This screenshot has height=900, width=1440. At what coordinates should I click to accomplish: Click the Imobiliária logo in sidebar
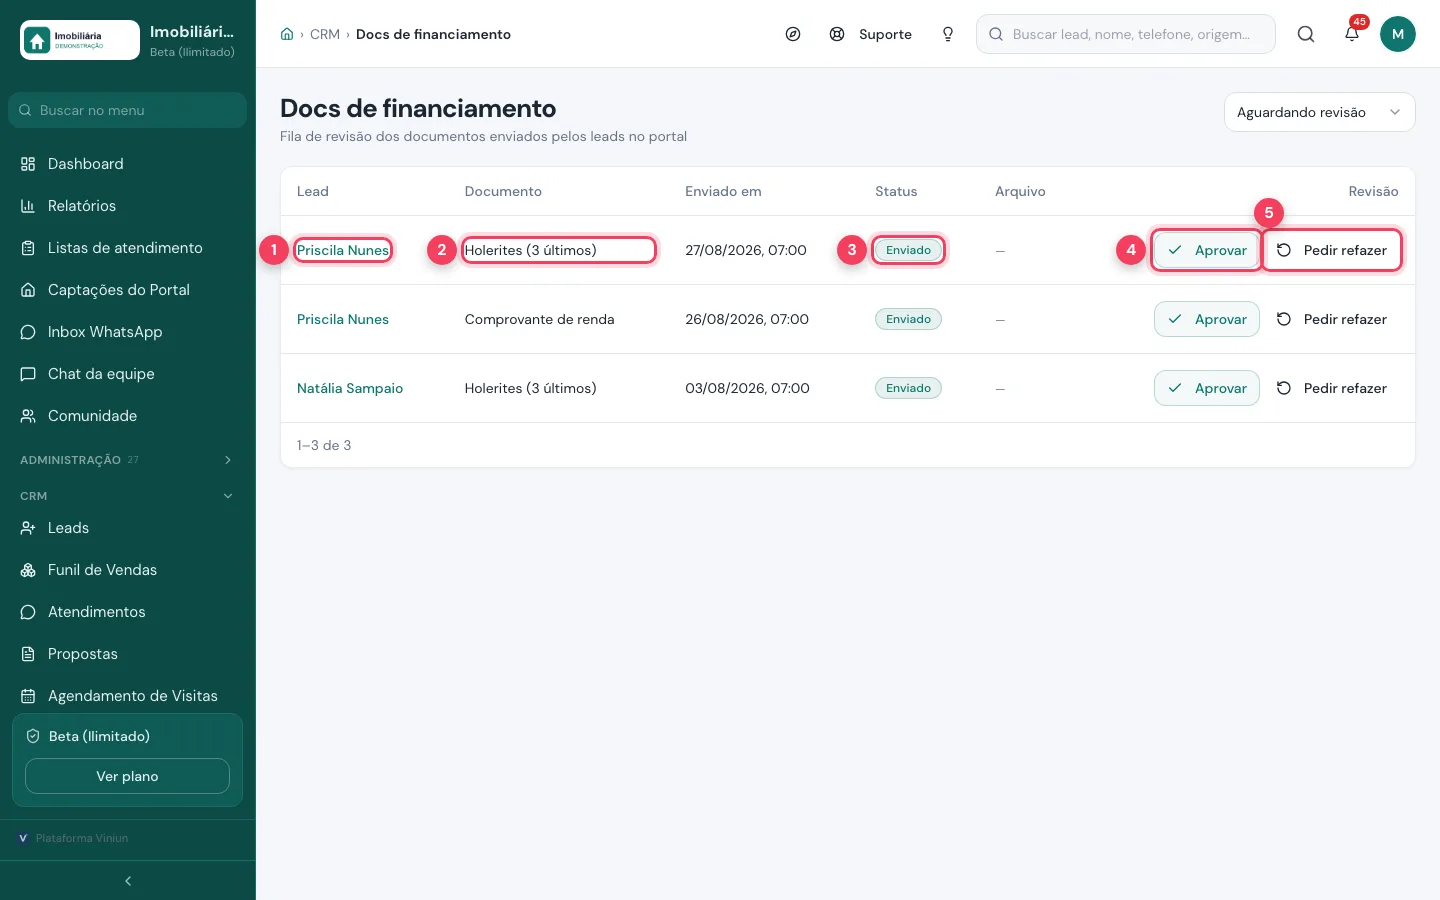click(x=80, y=40)
